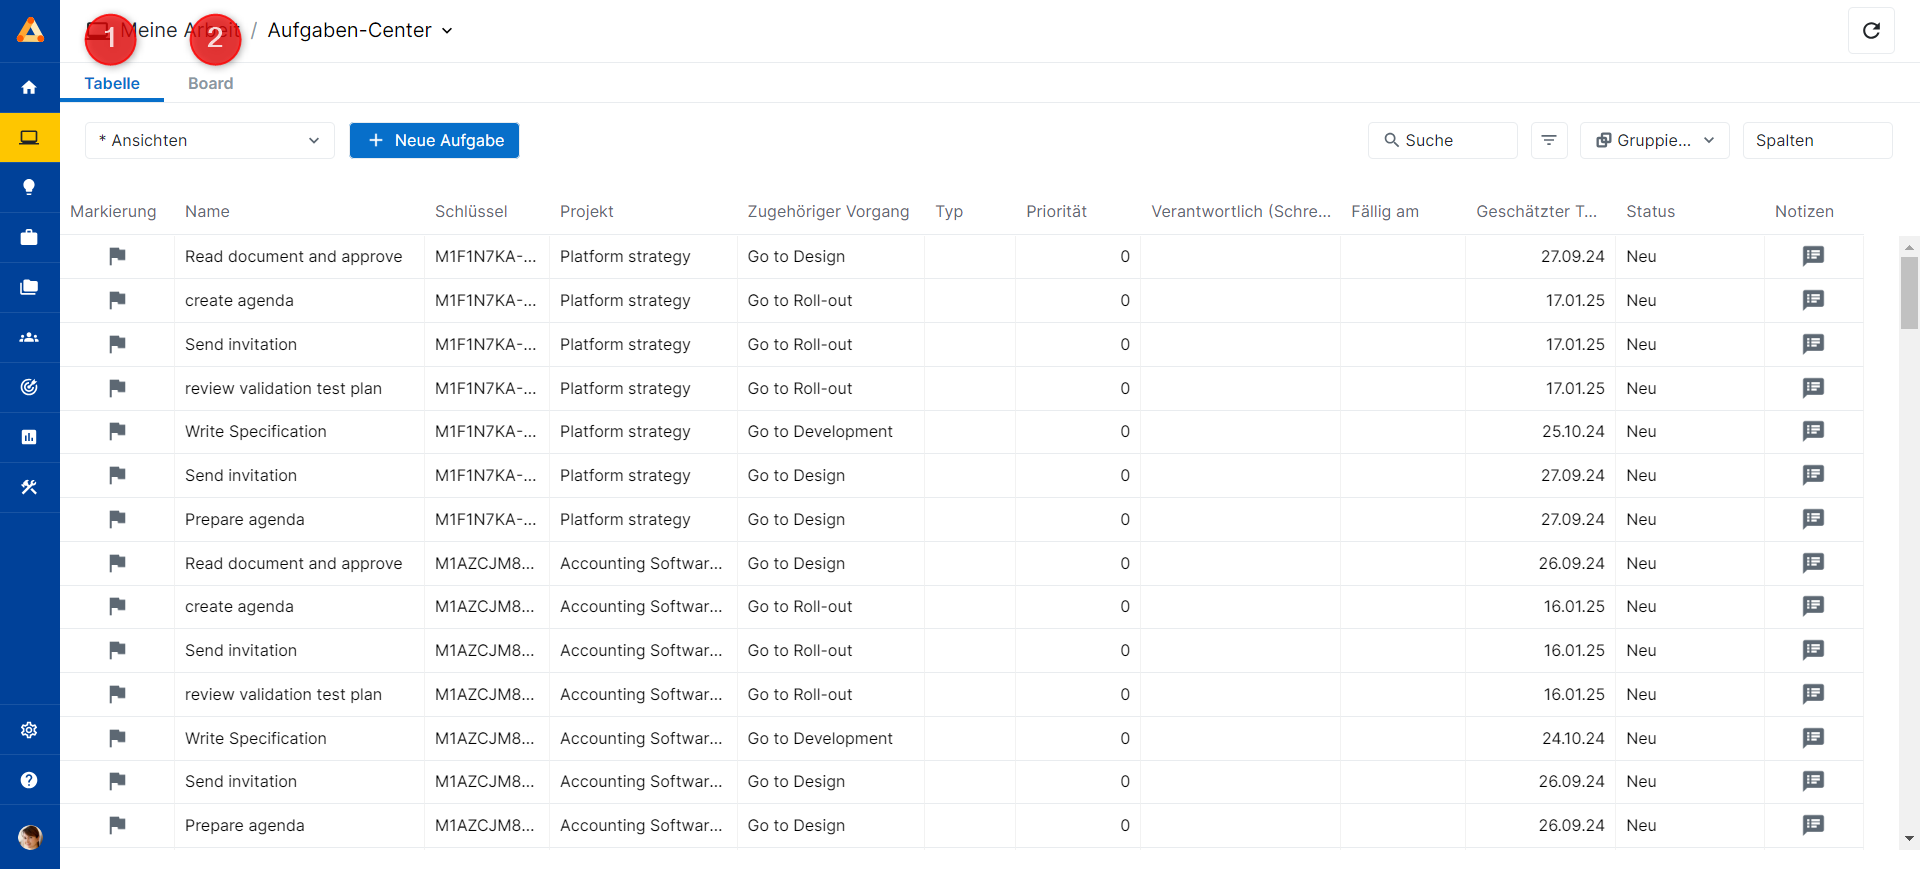Open the filter icon next to search

(1549, 140)
